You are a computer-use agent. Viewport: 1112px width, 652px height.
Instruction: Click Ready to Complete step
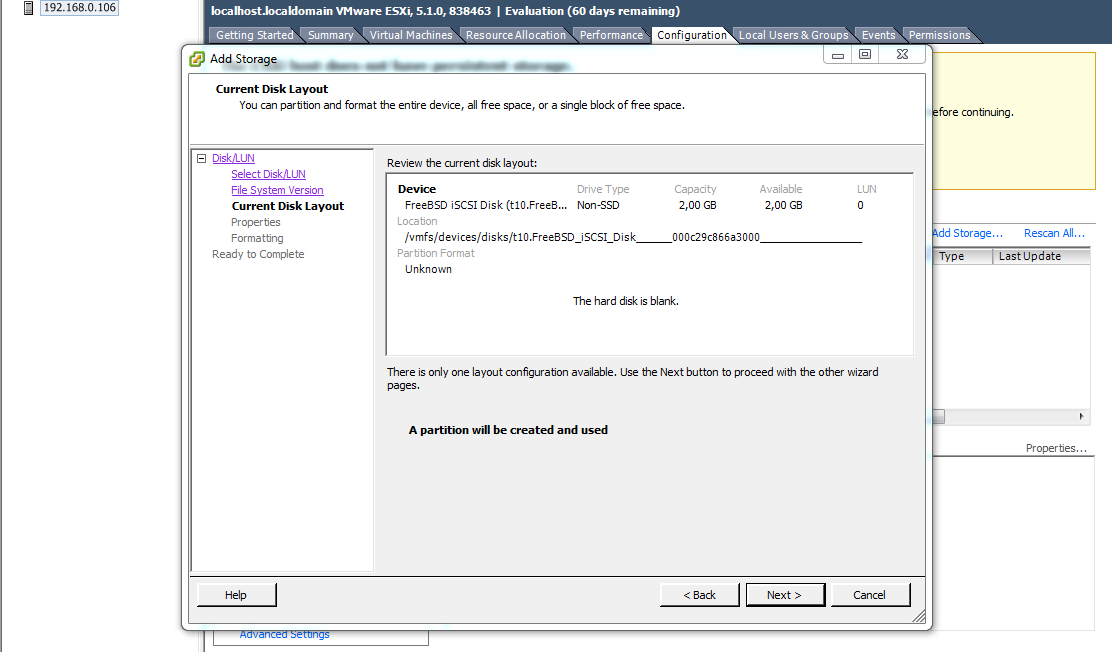[258, 254]
